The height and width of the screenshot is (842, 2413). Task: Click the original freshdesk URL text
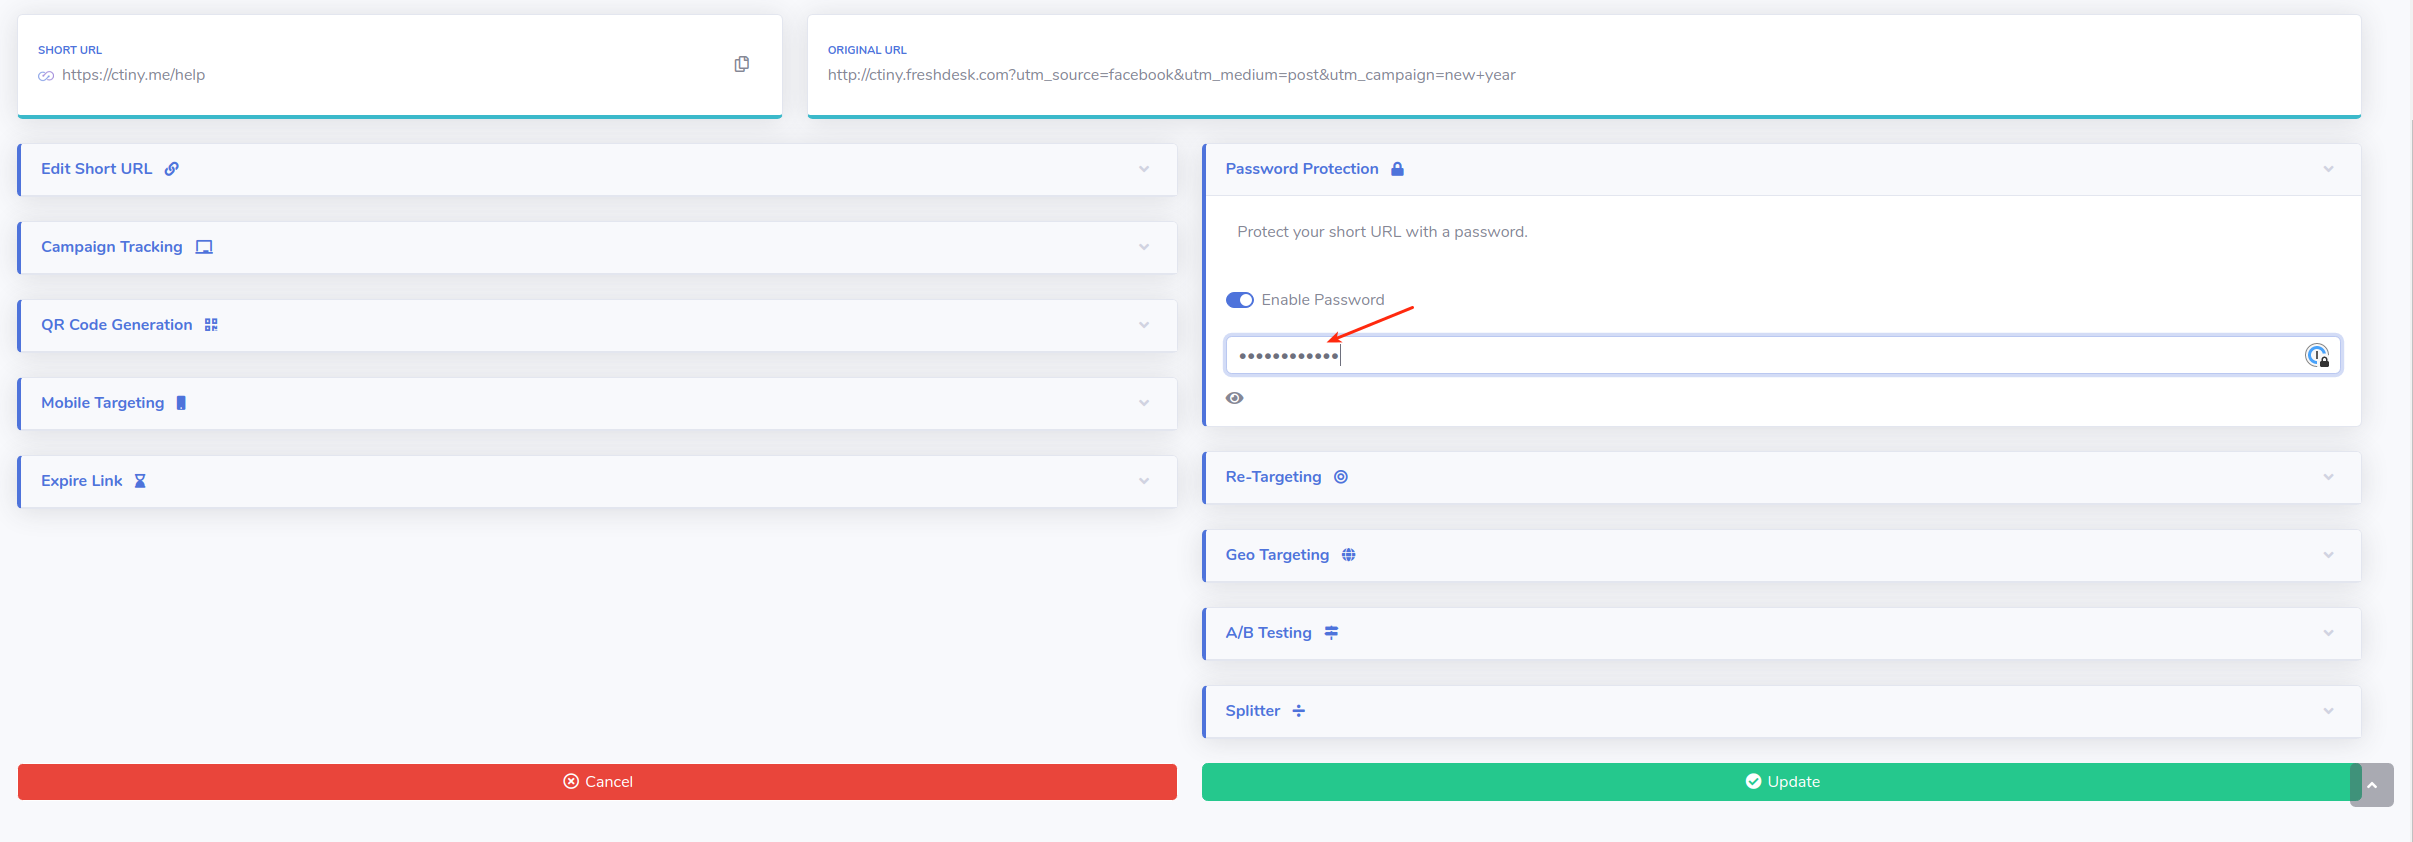click(1171, 75)
